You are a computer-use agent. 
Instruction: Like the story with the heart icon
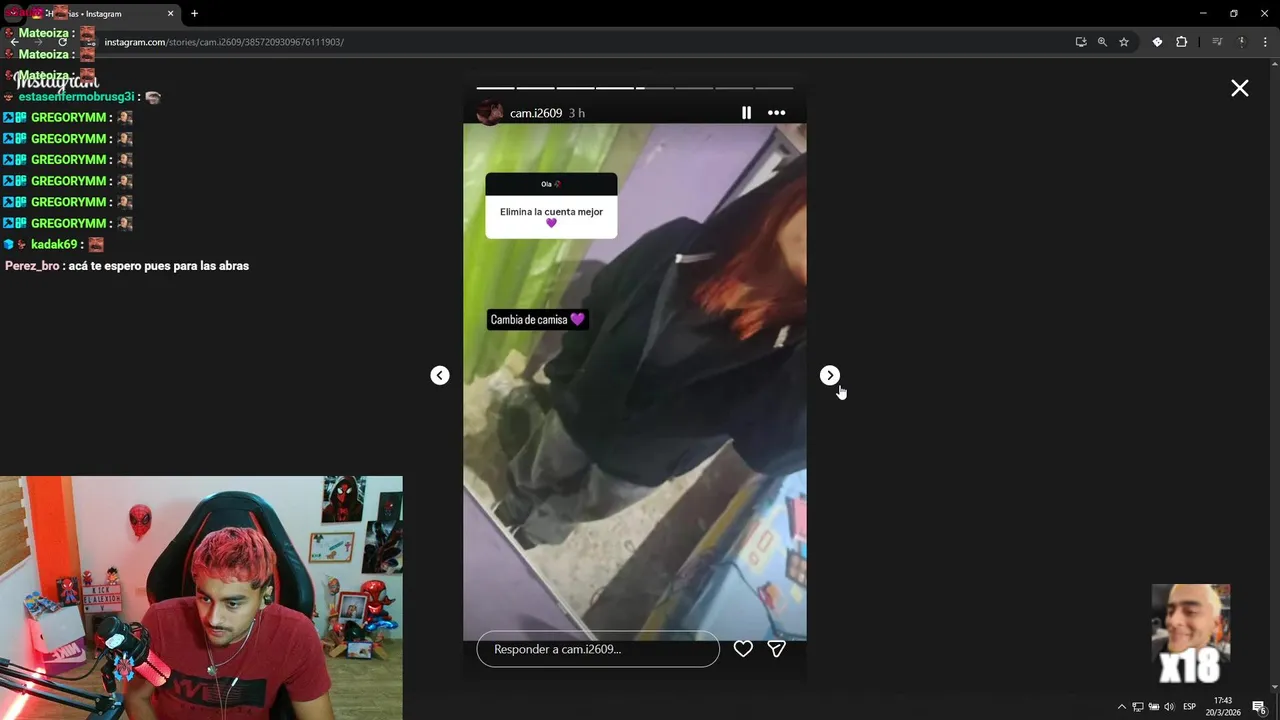click(x=743, y=649)
